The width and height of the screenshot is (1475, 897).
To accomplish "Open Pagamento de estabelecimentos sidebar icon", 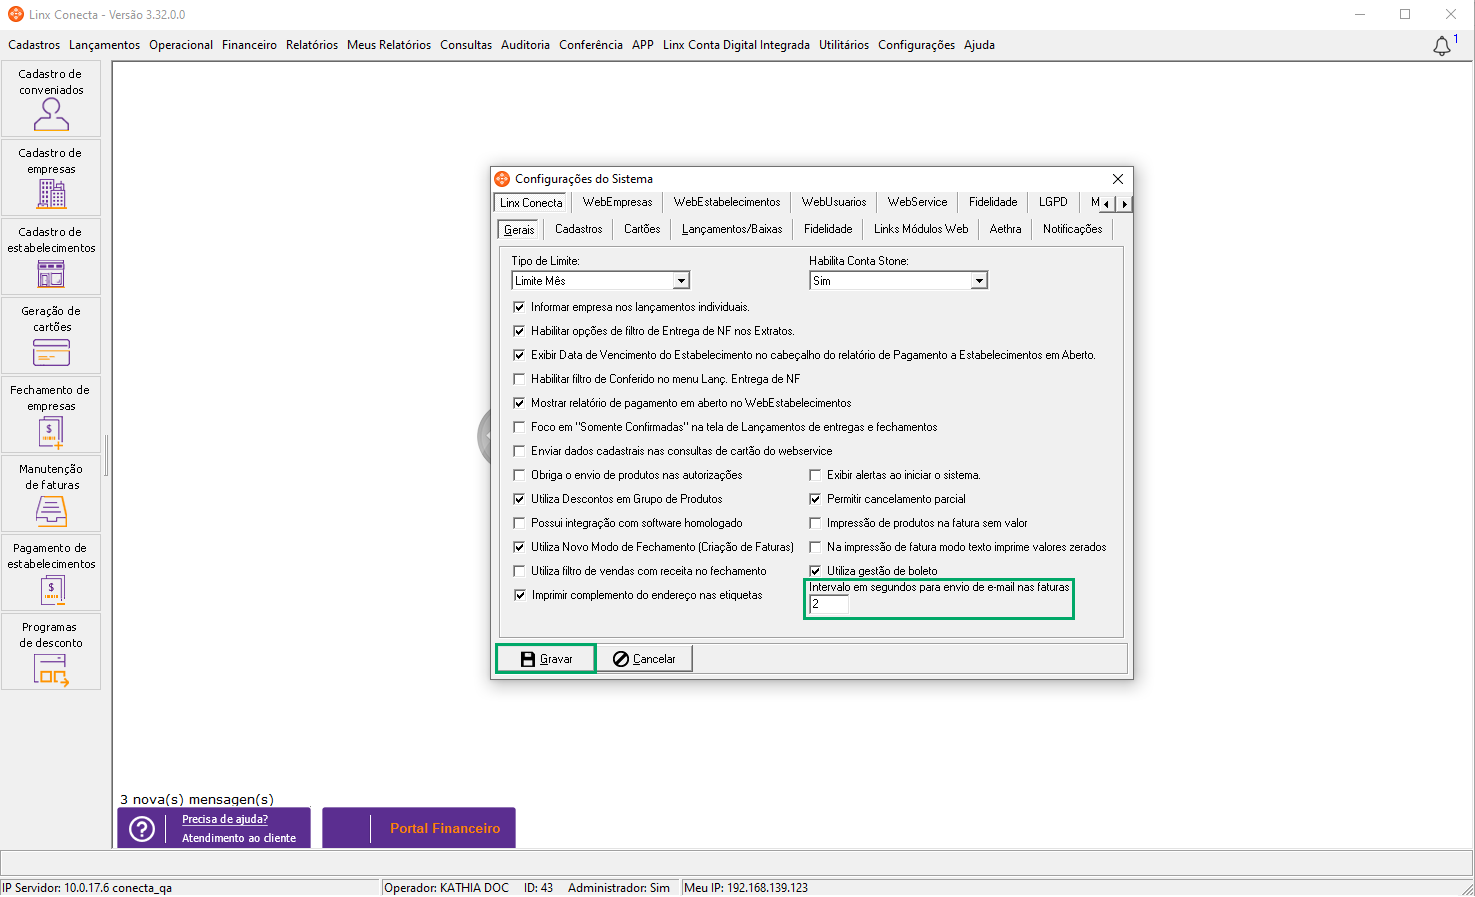I will [51, 572].
